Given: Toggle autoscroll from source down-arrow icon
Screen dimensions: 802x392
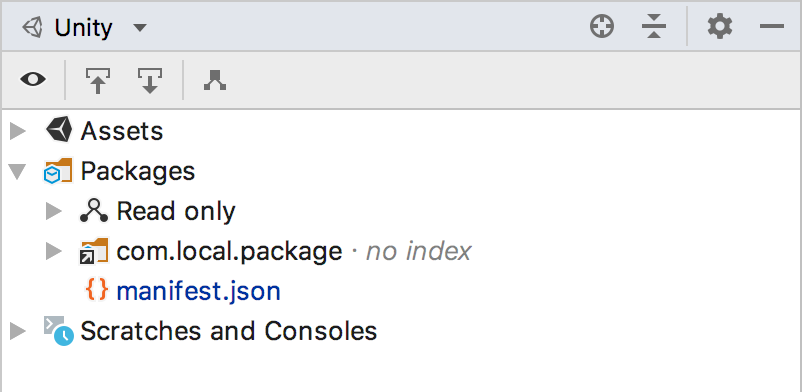Looking at the screenshot, I should pyautogui.click(x=149, y=80).
